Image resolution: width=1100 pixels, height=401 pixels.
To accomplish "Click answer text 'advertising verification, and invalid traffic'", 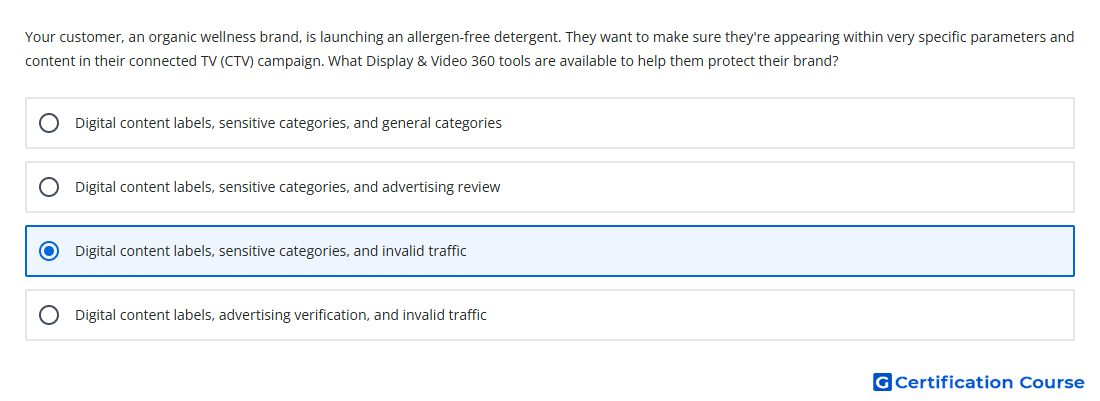I will click(x=353, y=315).
